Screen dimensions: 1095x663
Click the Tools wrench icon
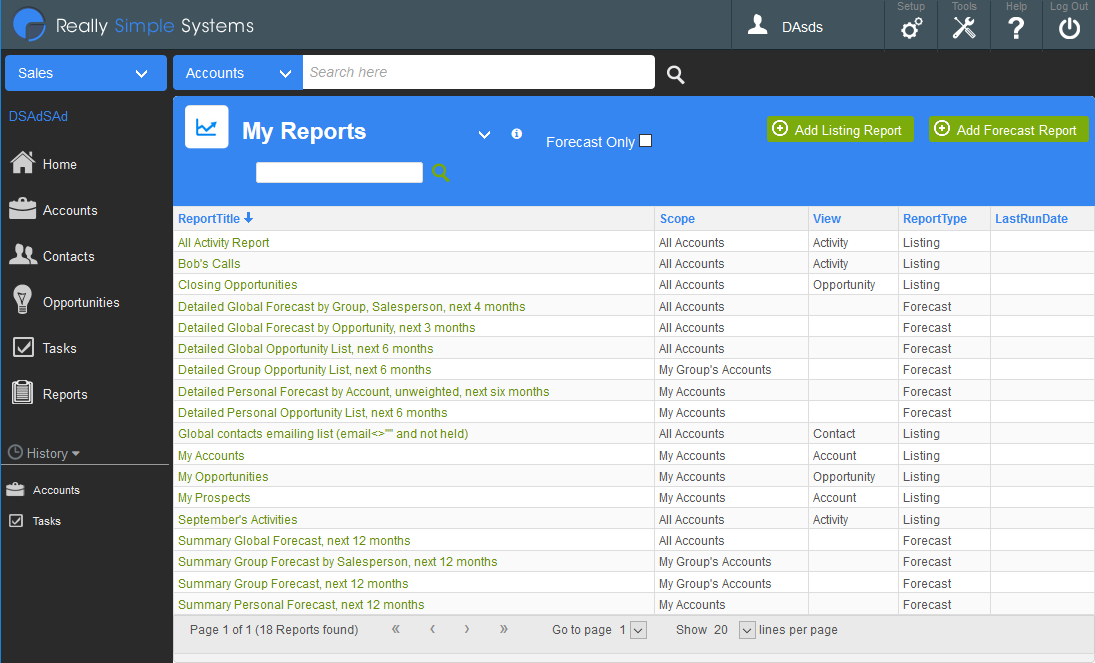pyautogui.click(x=963, y=29)
